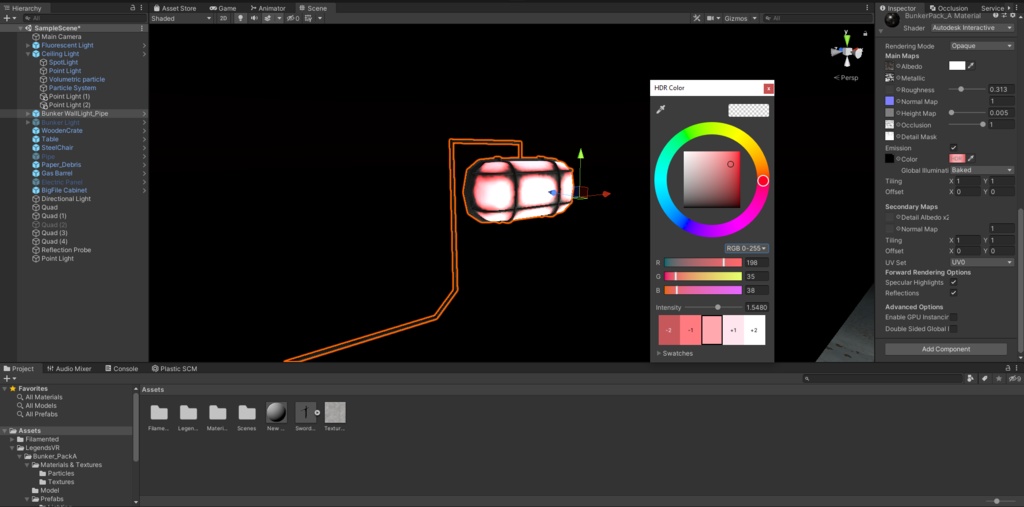
Task: Select -2 exposure swatch
Action: click(669, 330)
